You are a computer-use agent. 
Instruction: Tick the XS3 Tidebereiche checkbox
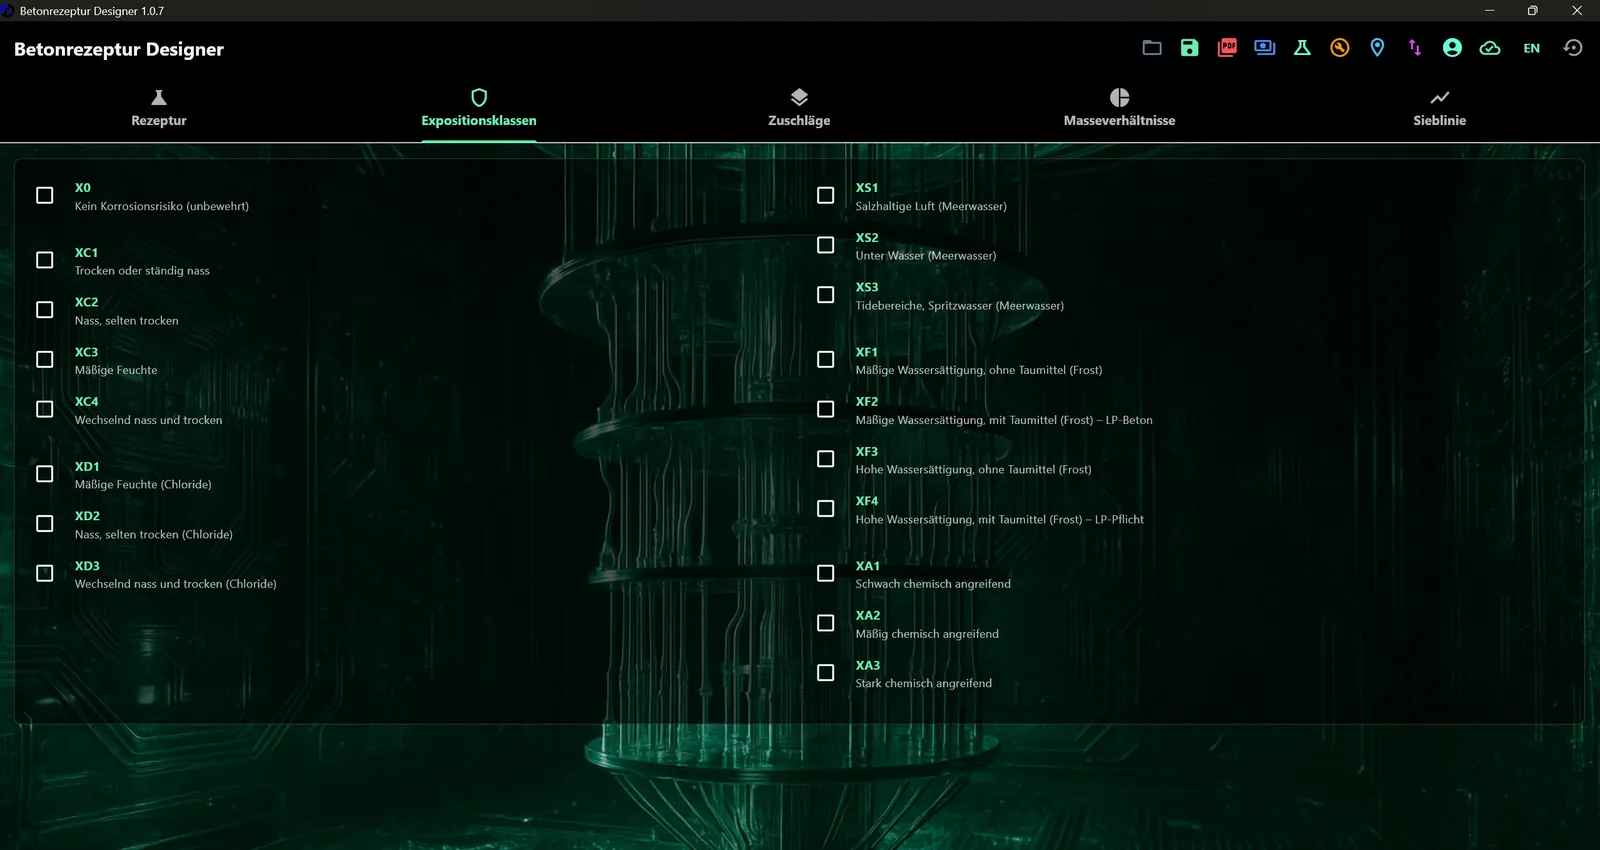825,295
